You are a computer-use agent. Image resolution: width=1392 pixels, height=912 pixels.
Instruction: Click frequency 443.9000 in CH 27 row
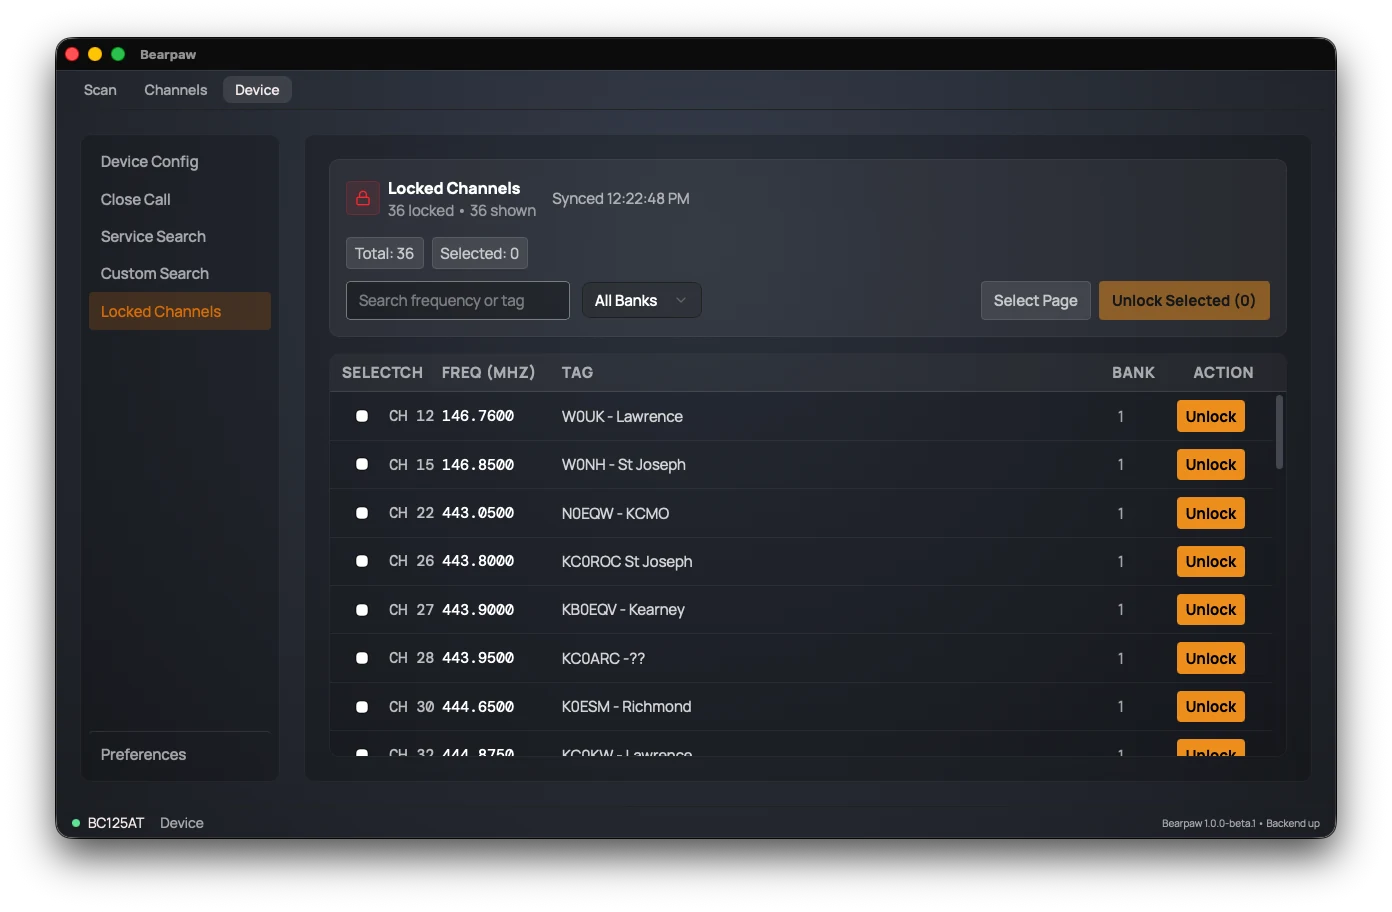(478, 610)
